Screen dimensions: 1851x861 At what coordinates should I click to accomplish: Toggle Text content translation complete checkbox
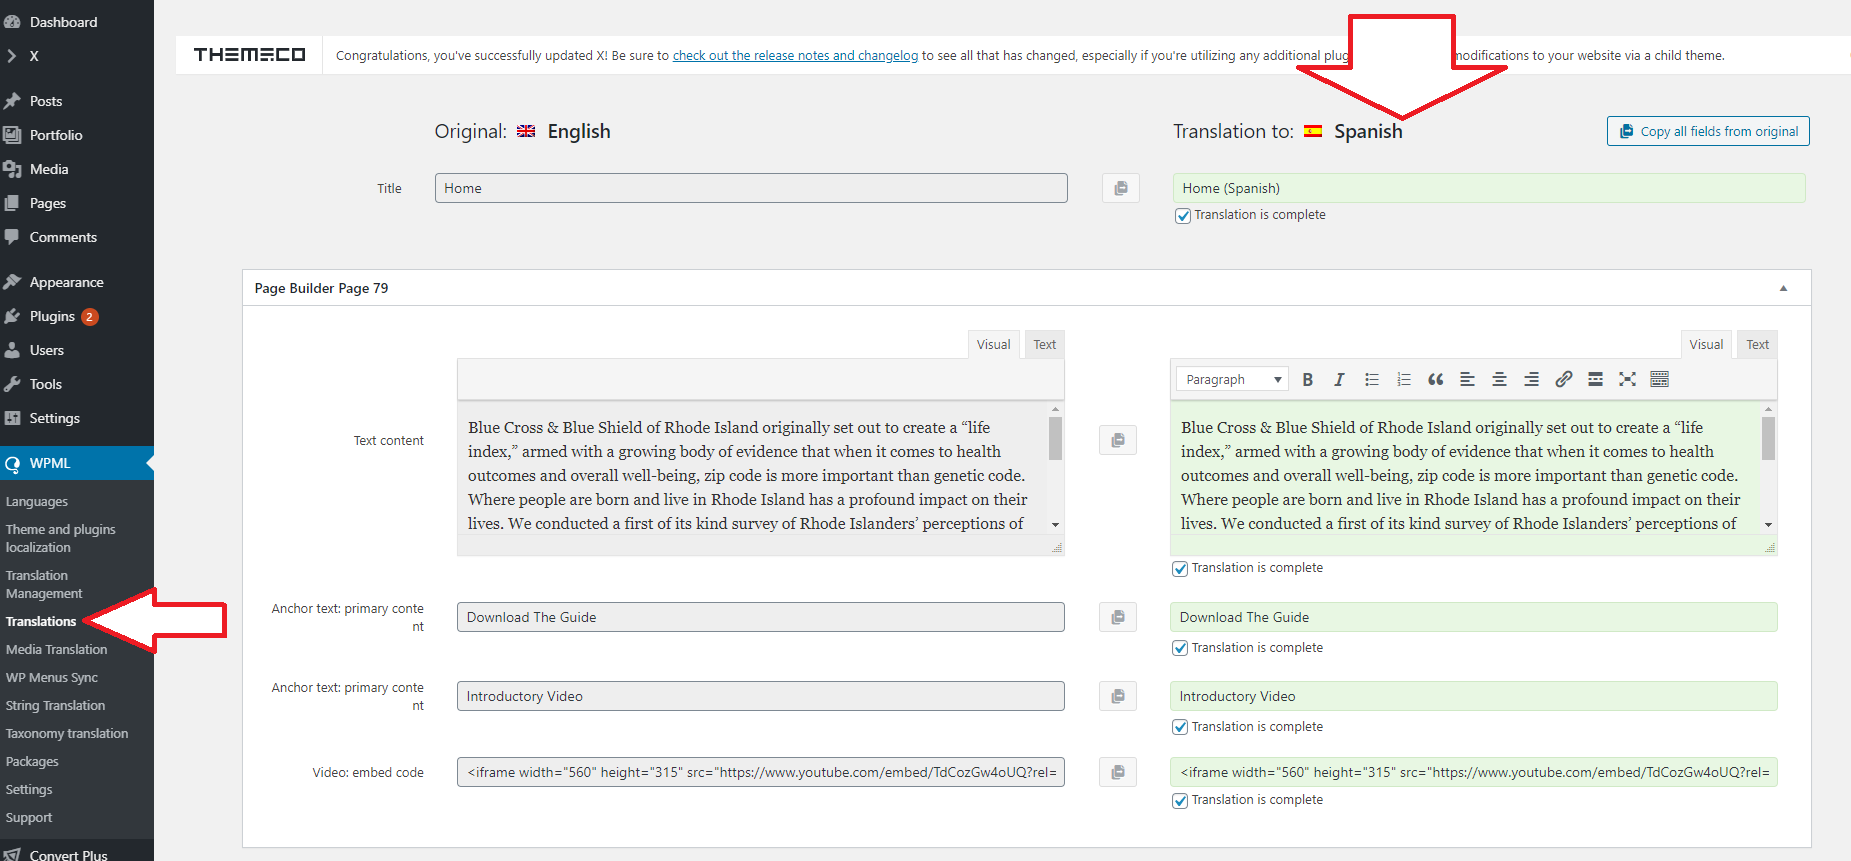1180,568
